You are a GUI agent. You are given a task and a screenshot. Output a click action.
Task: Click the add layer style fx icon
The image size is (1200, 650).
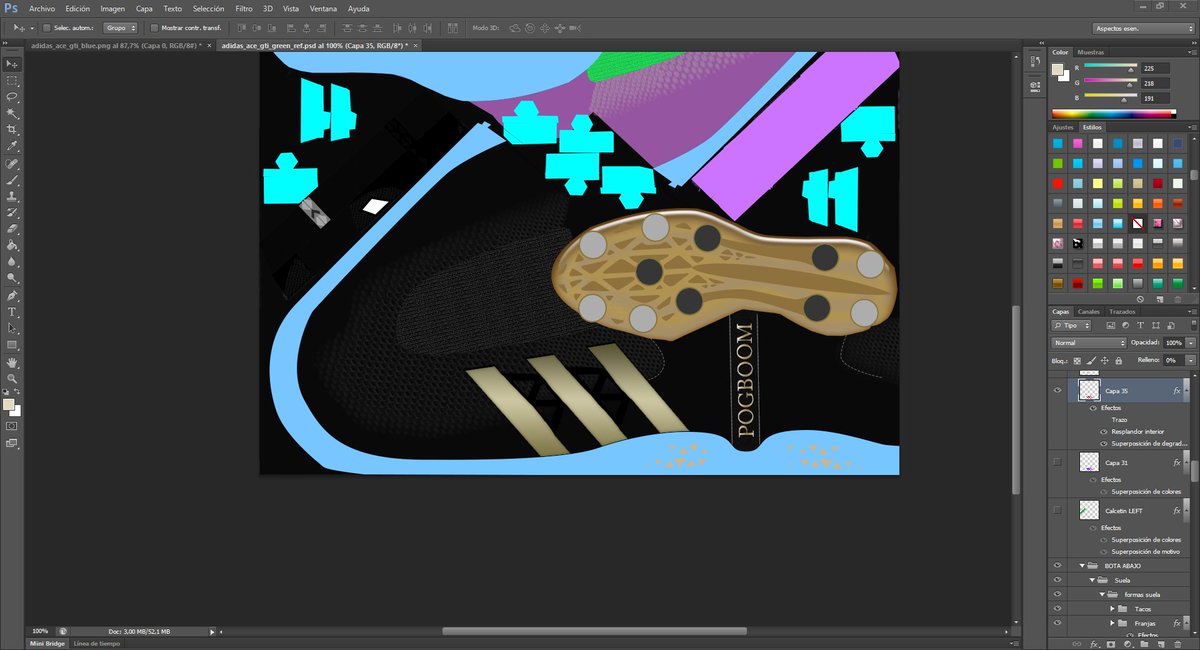click(1095, 643)
